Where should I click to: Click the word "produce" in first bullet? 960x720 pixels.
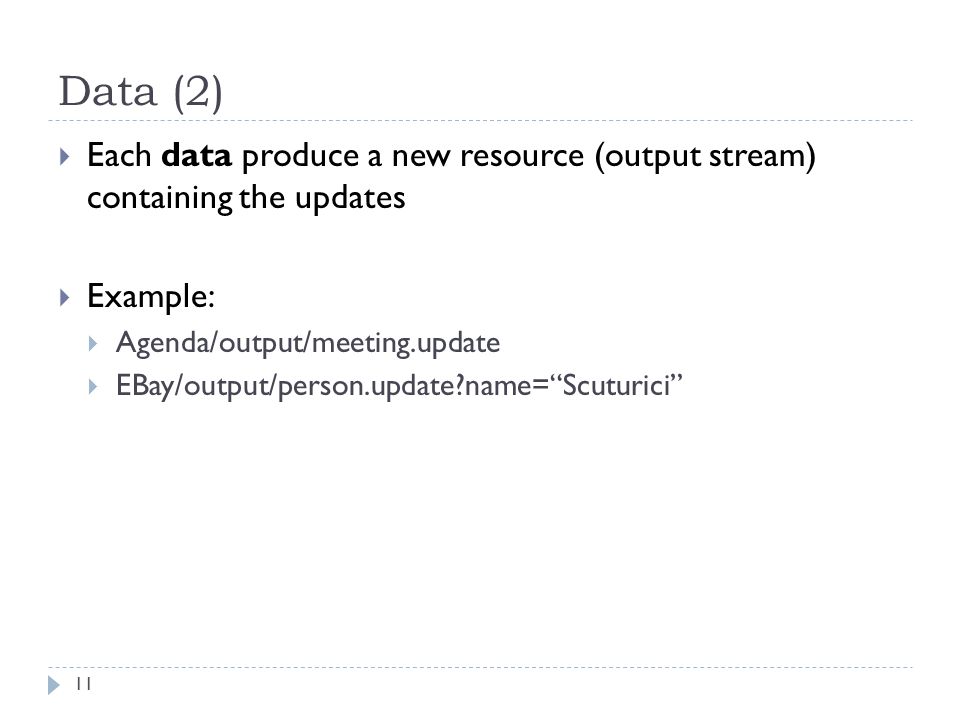[x=301, y=158]
